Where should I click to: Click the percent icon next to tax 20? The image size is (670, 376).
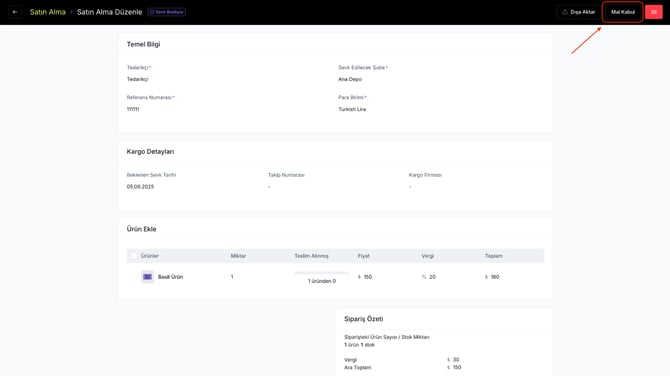(x=424, y=277)
